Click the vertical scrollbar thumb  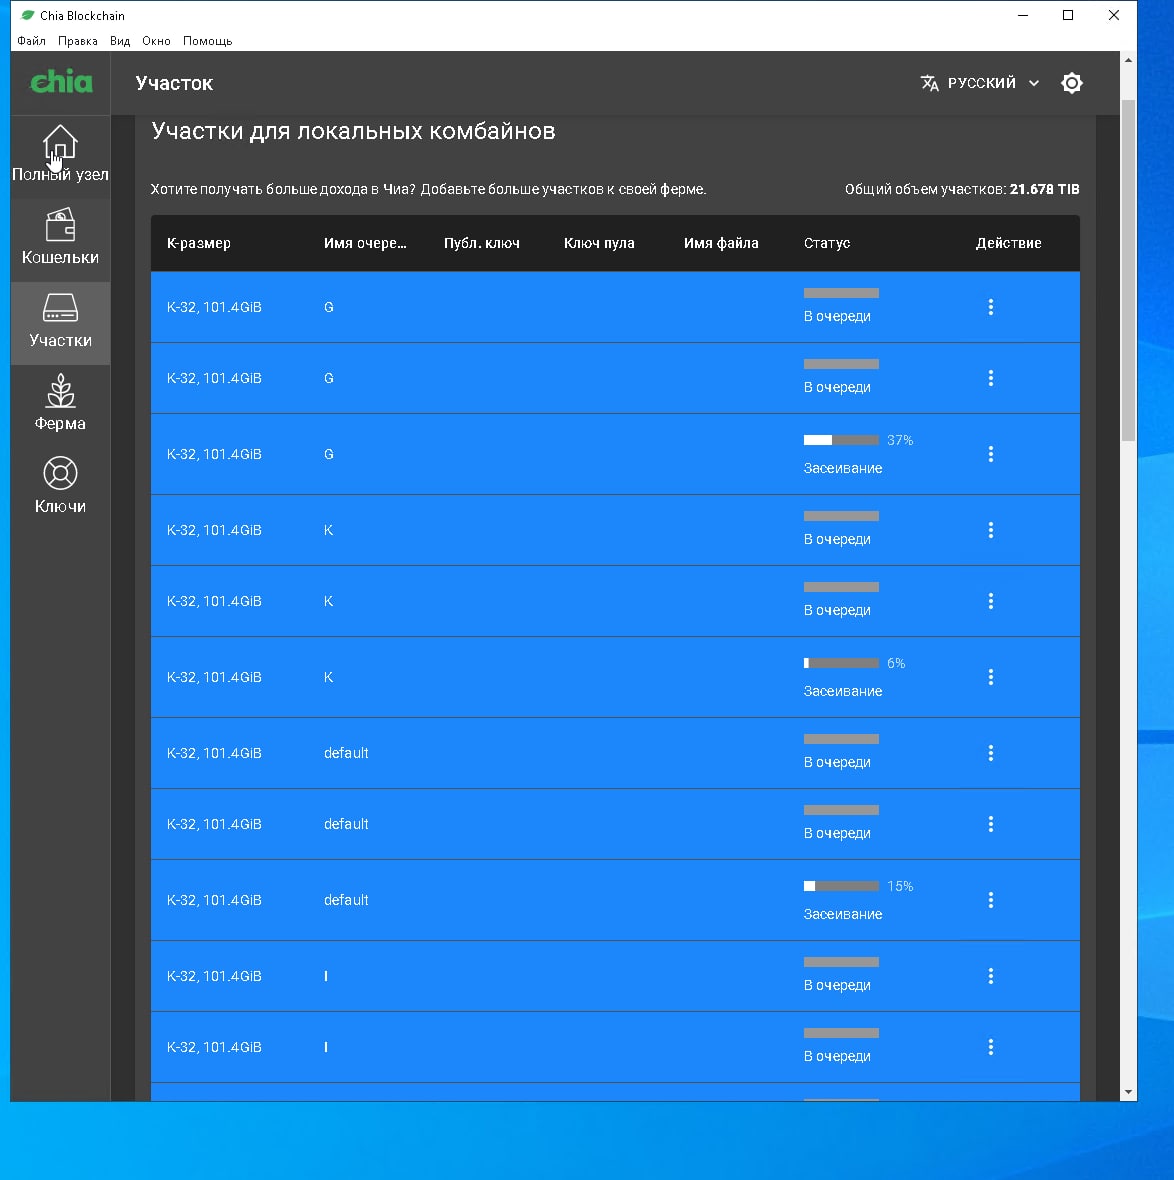point(1127,271)
